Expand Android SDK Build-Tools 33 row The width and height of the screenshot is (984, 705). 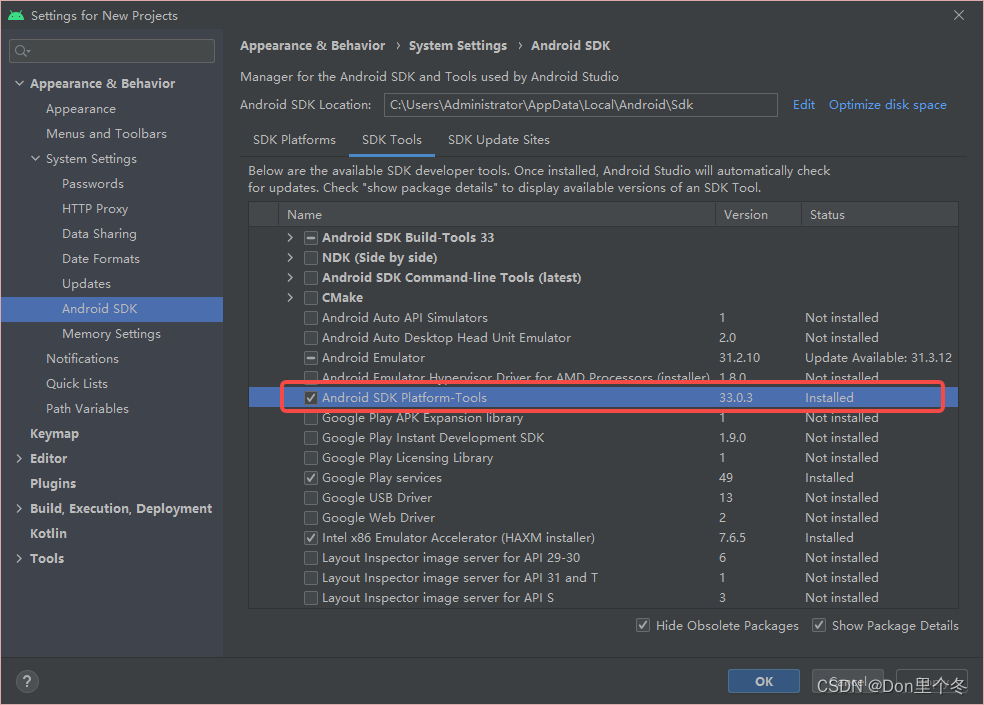290,238
